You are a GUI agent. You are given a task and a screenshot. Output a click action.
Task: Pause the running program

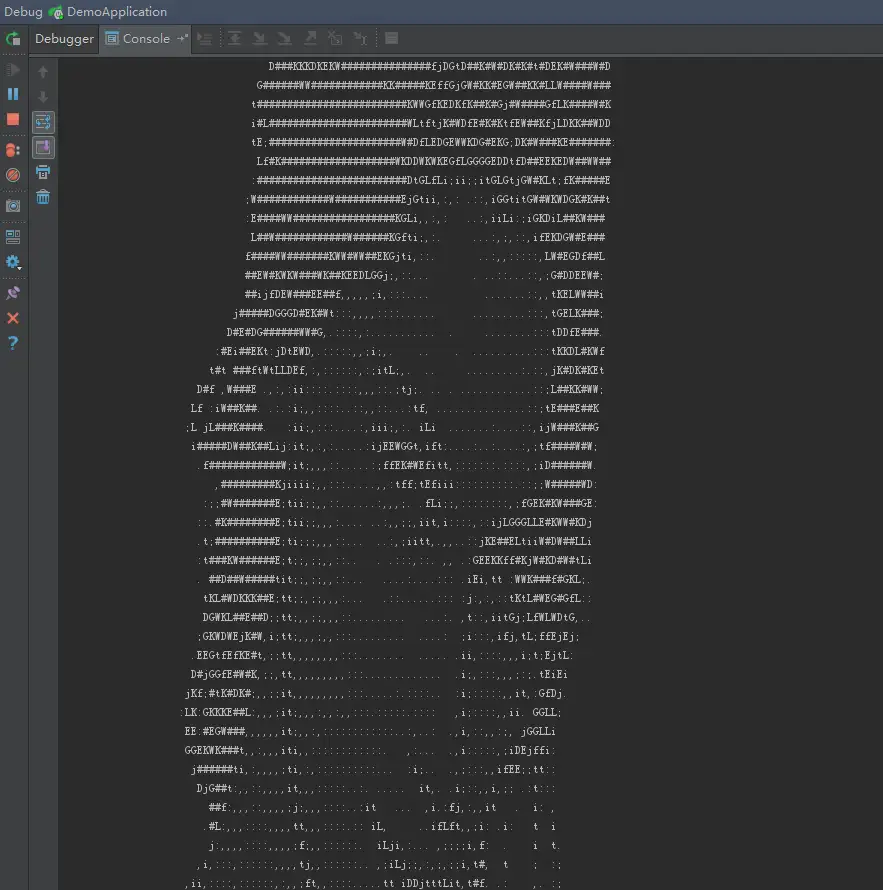[13, 94]
